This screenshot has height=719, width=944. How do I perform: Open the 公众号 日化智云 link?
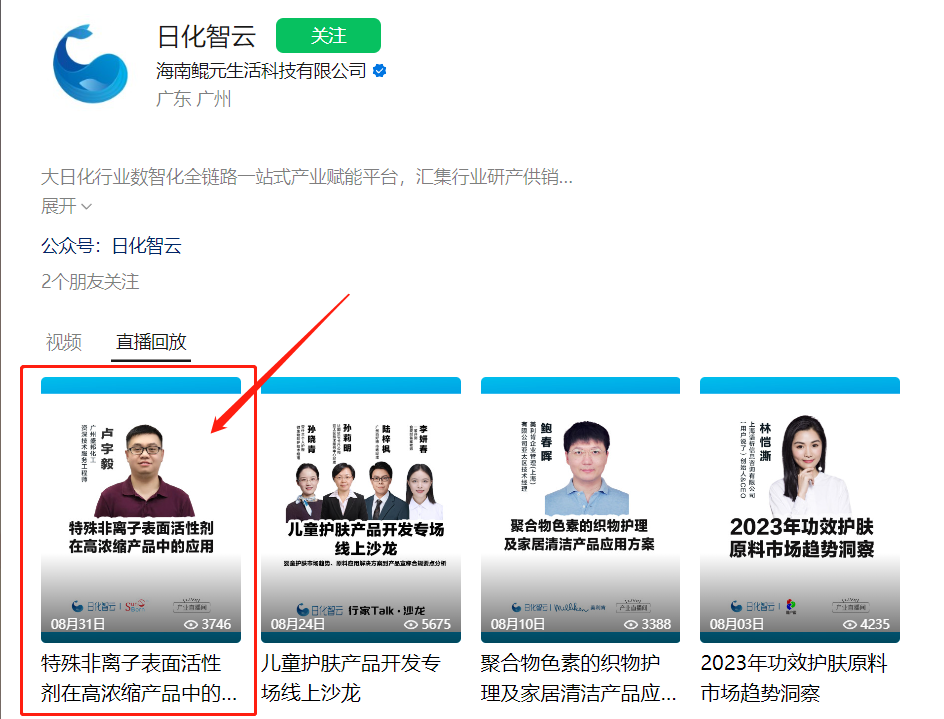point(111,246)
